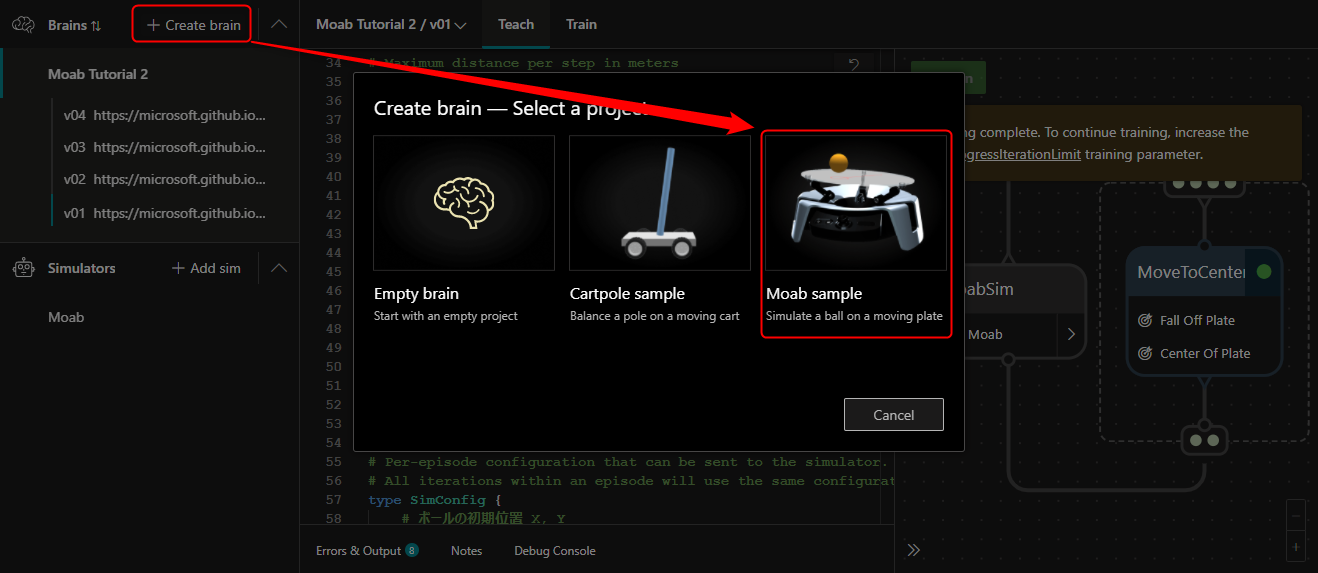This screenshot has width=1318, height=573.
Task: Collapse the Simulators section chevron
Action: (x=280, y=268)
